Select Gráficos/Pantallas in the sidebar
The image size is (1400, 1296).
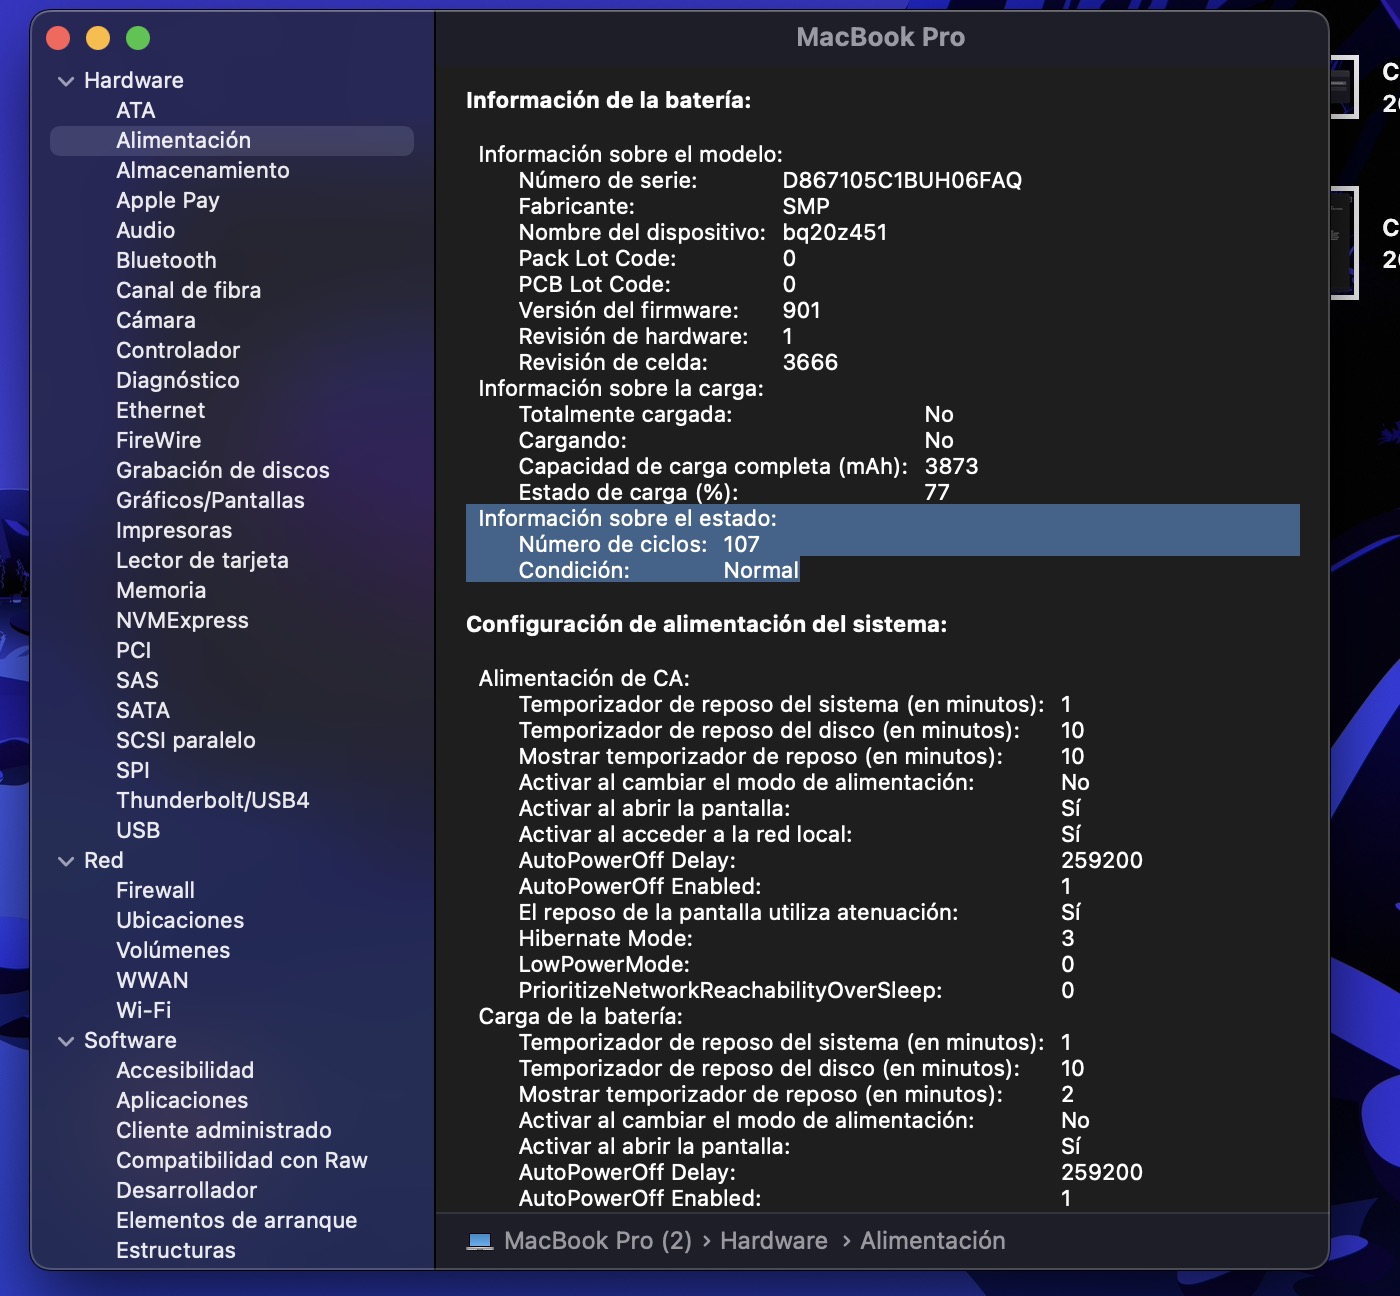click(x=210, y=500)
